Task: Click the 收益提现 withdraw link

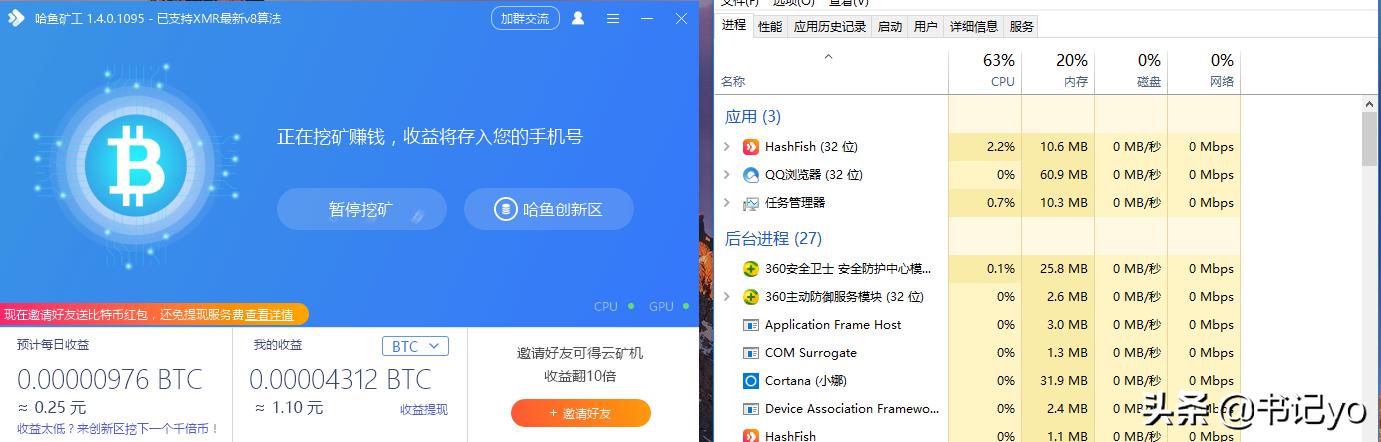Action: tap(424, 410)
